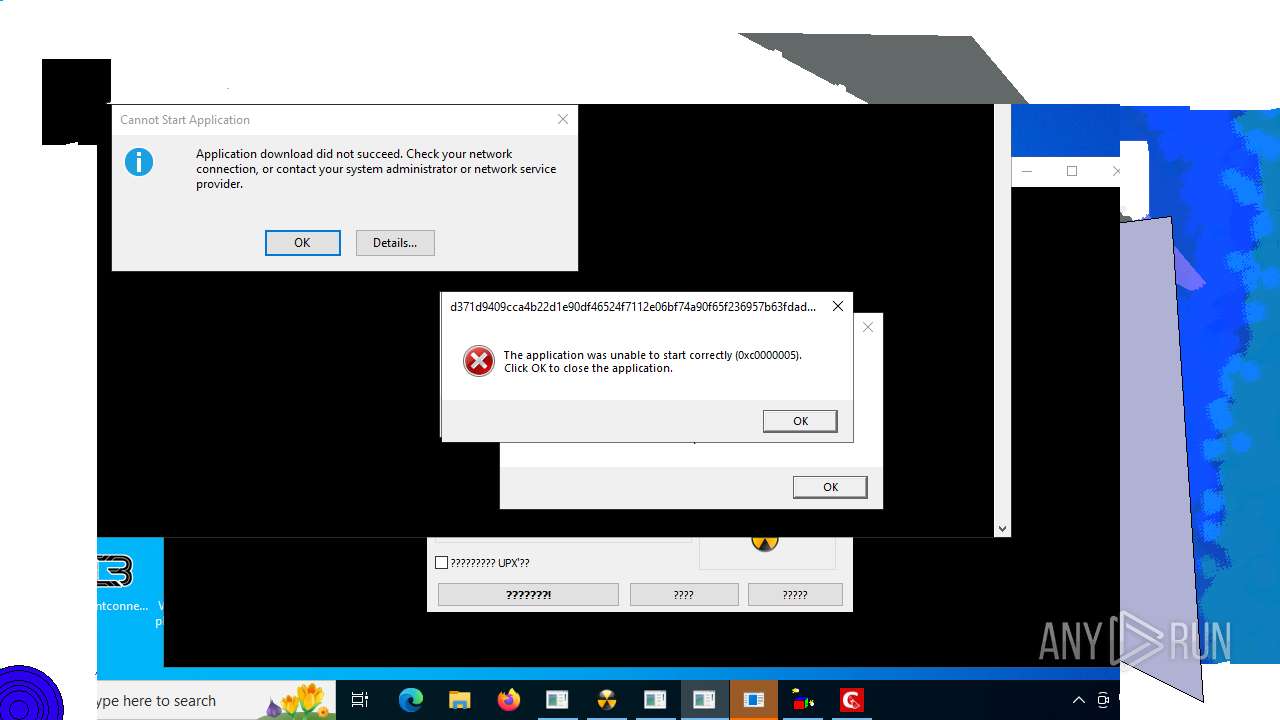
Task: Toggle the ????????? UPX'?? checkbox
Action: [x=441, y=563]
